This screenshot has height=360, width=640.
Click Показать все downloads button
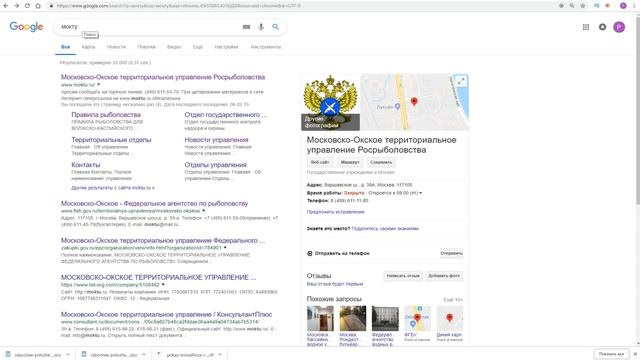(611, 354)
